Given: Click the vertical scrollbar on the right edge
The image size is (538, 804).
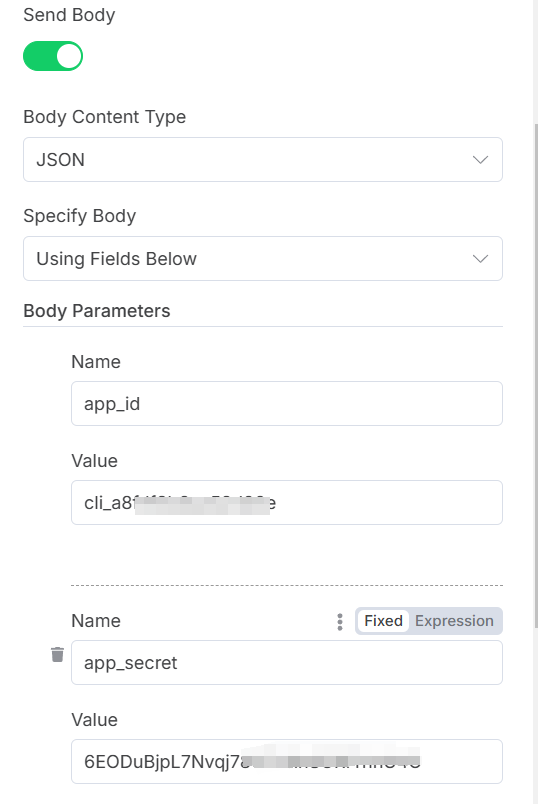Looking at the screenshot, I should coord(535,374).
